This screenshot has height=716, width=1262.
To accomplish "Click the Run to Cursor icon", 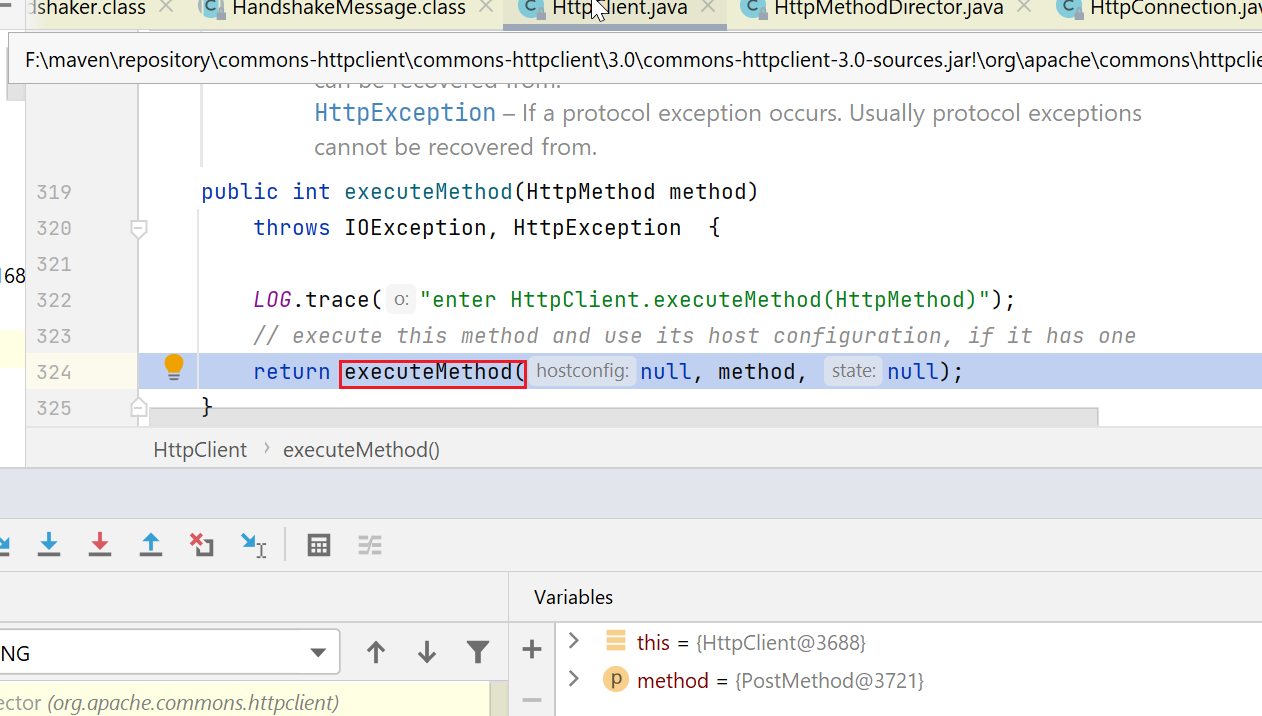I will (x=254, y=545).
